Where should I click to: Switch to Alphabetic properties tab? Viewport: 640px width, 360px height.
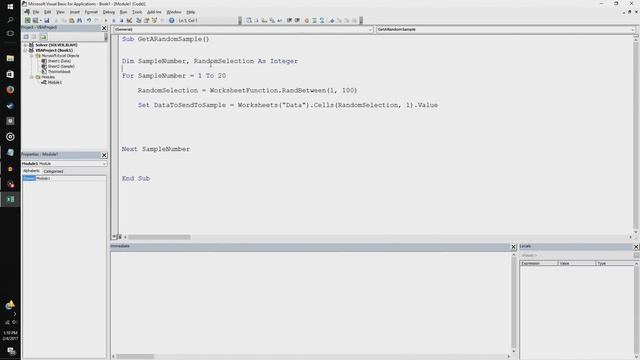(x=31, y=171)
